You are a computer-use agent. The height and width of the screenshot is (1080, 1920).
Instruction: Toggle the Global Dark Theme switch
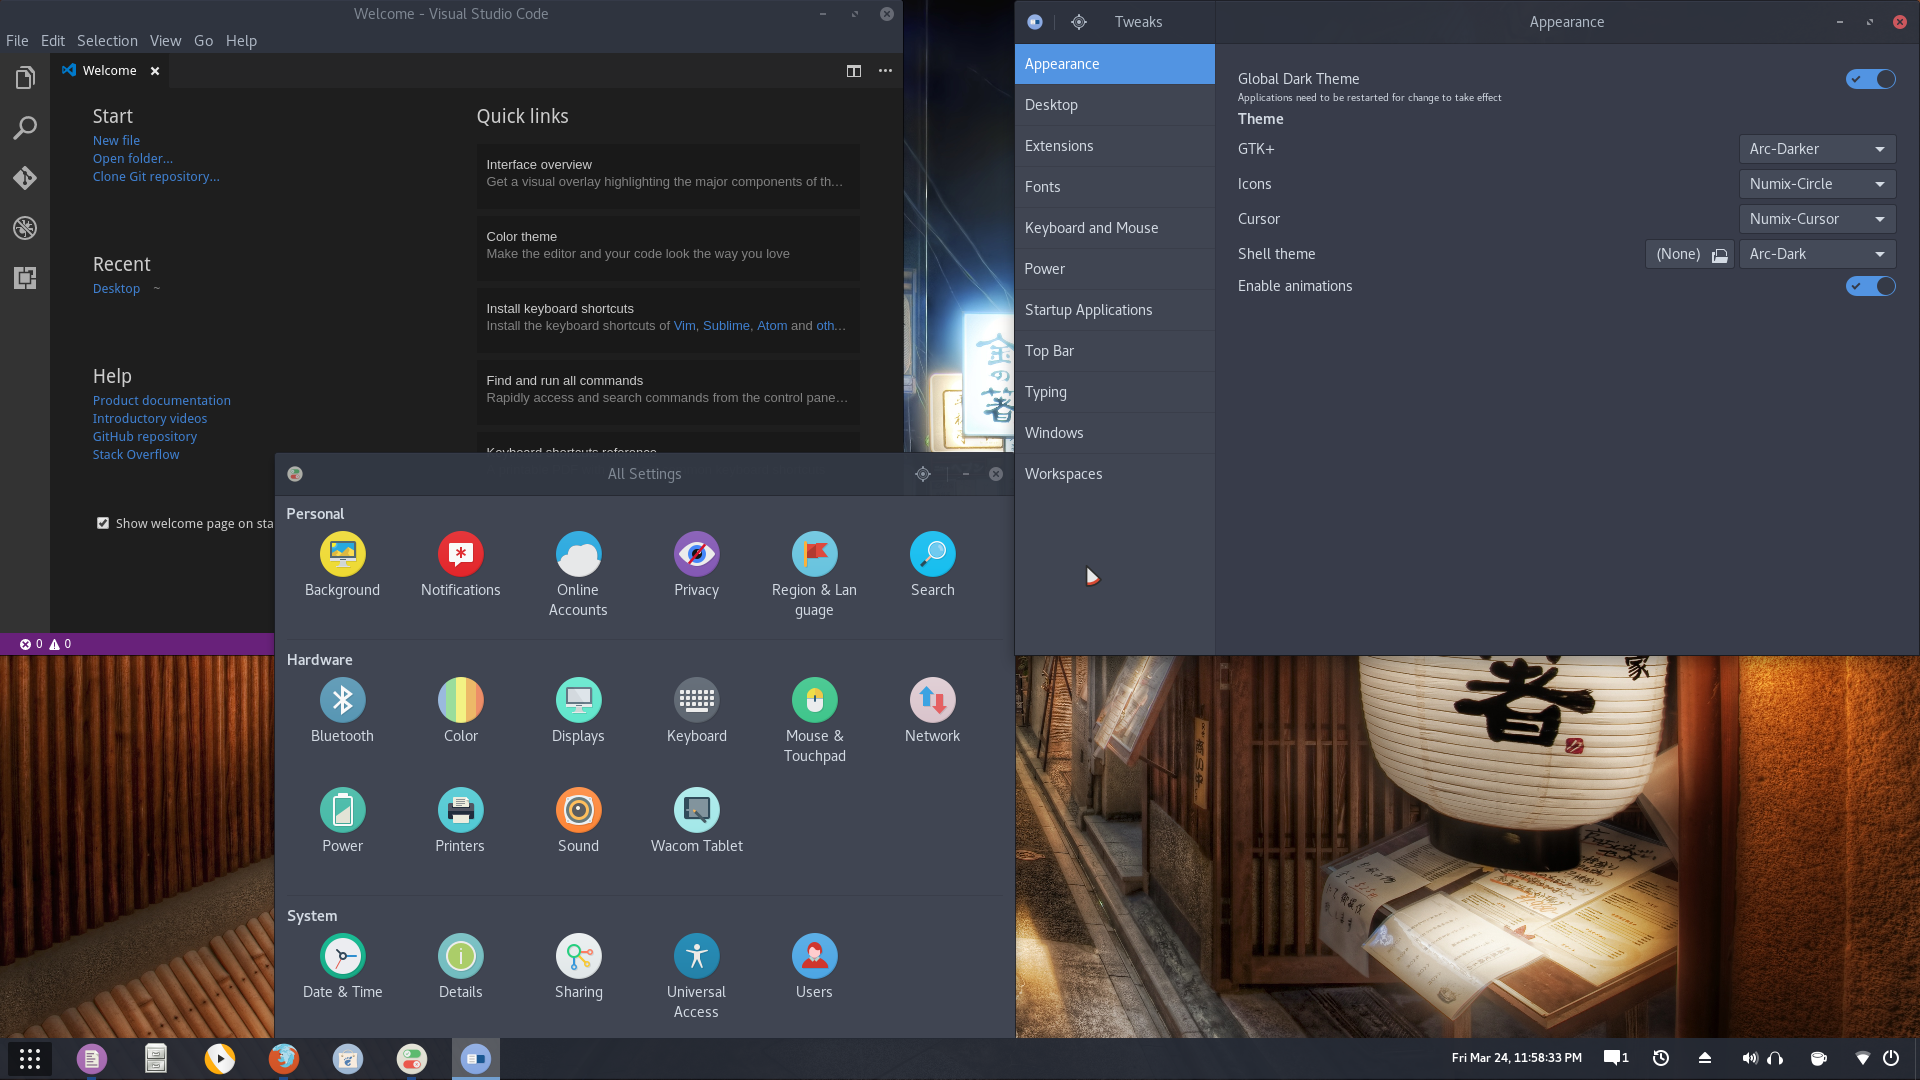1870,78
